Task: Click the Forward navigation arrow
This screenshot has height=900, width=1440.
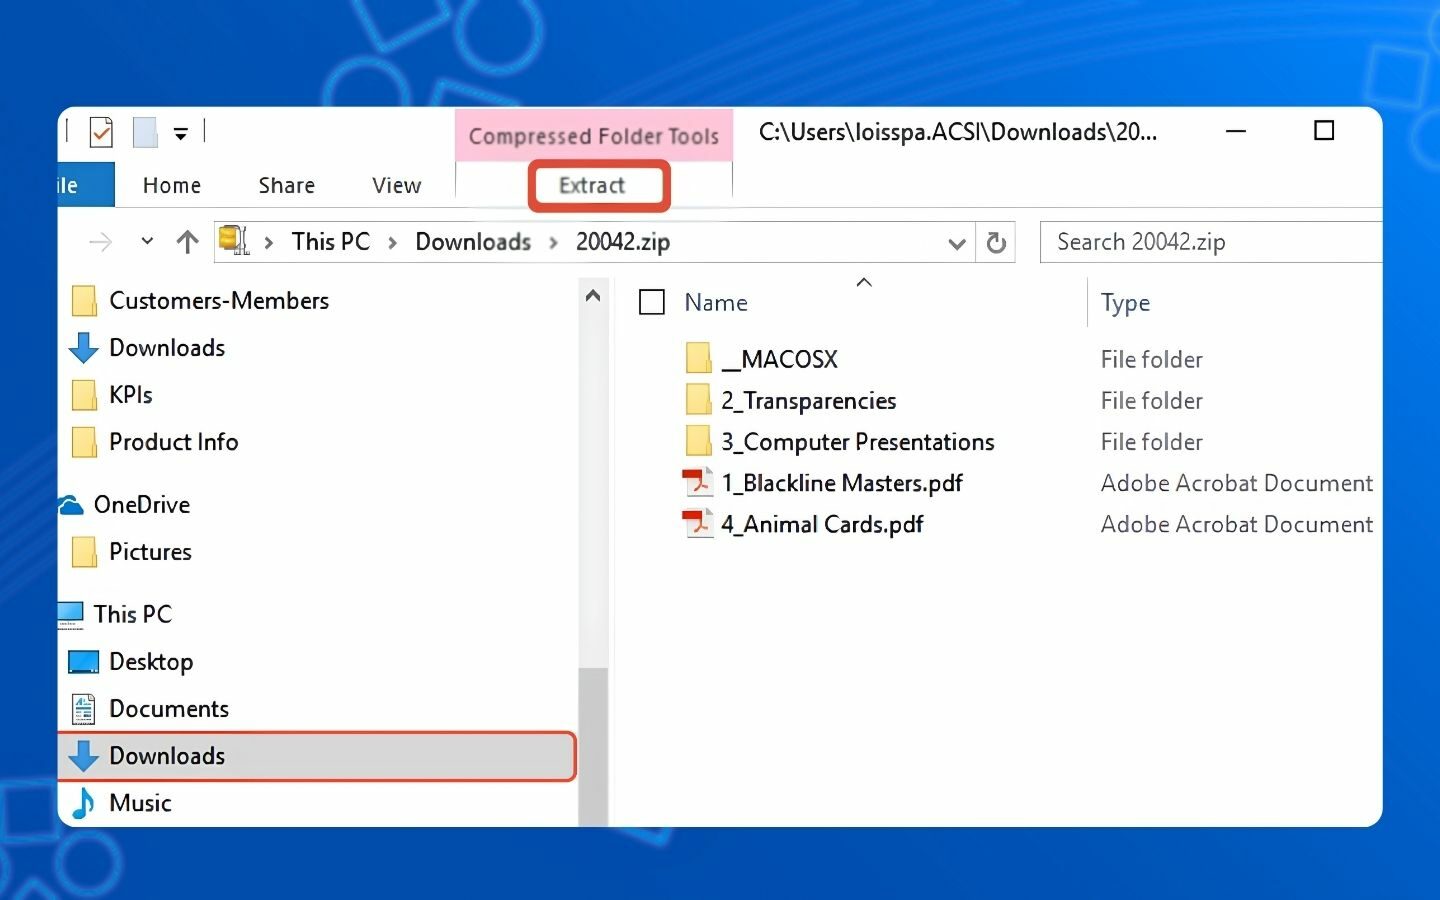Action: point(101,242)
